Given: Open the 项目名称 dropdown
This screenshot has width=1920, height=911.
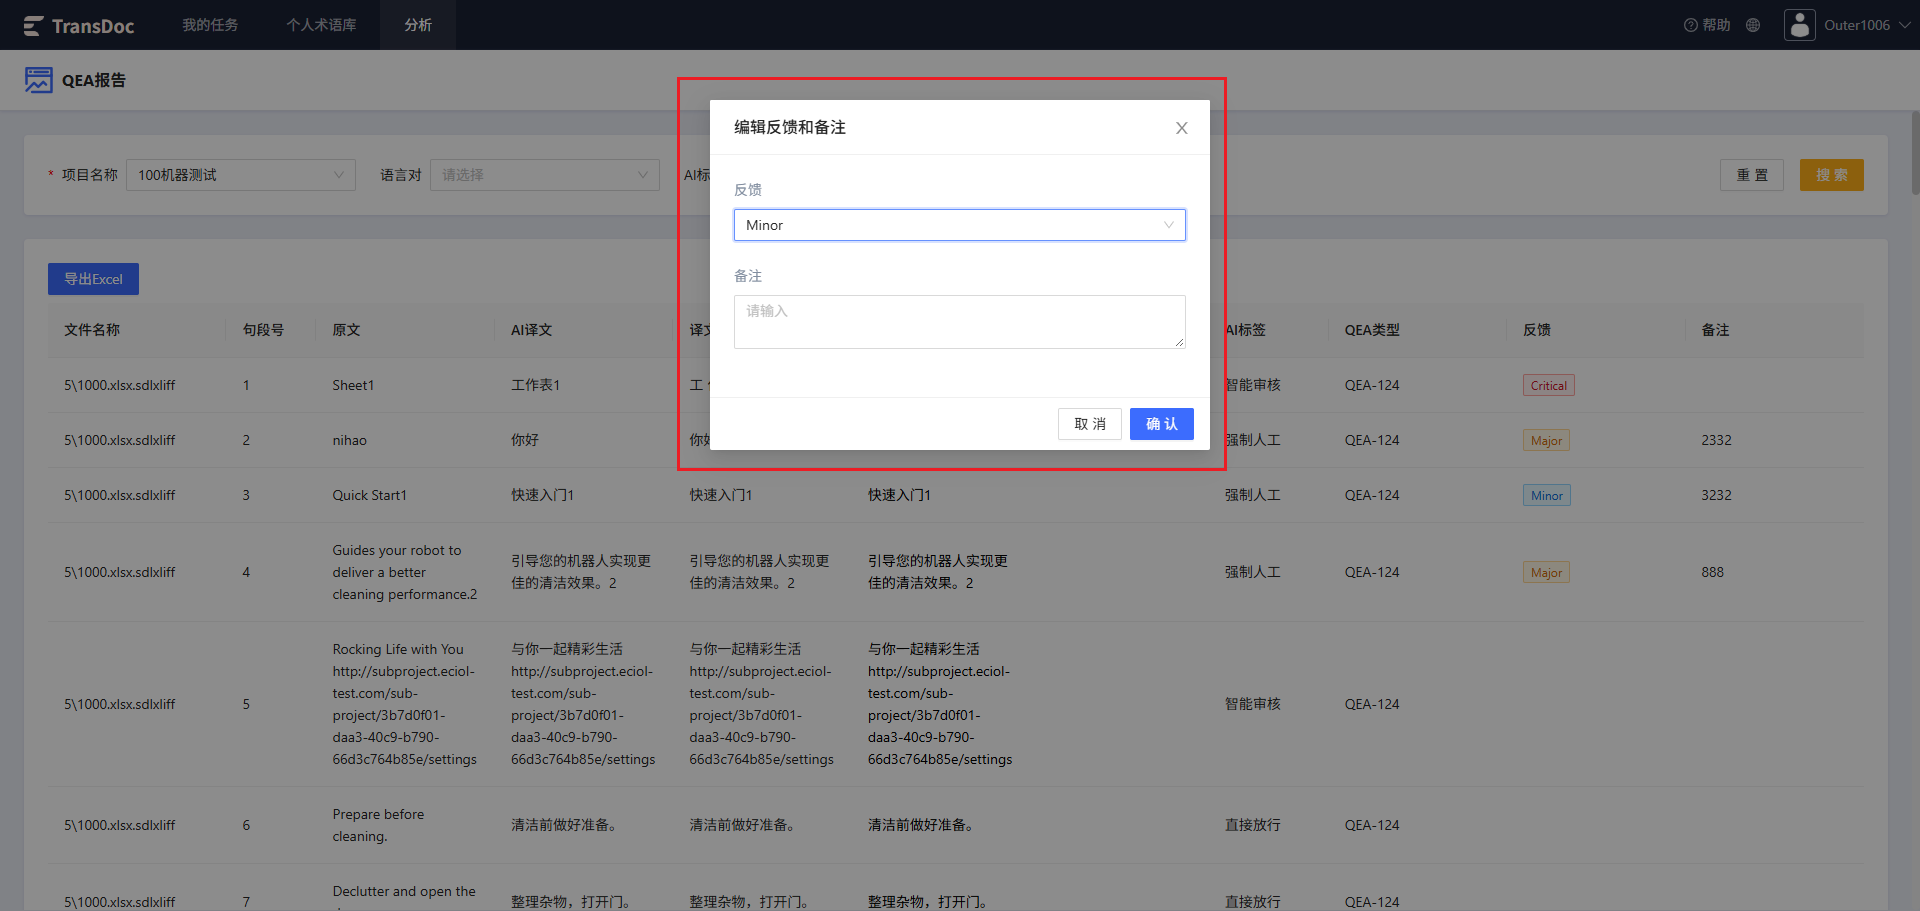Looking at the screenshot, I should pyautogui.click(x=241, y=175).
